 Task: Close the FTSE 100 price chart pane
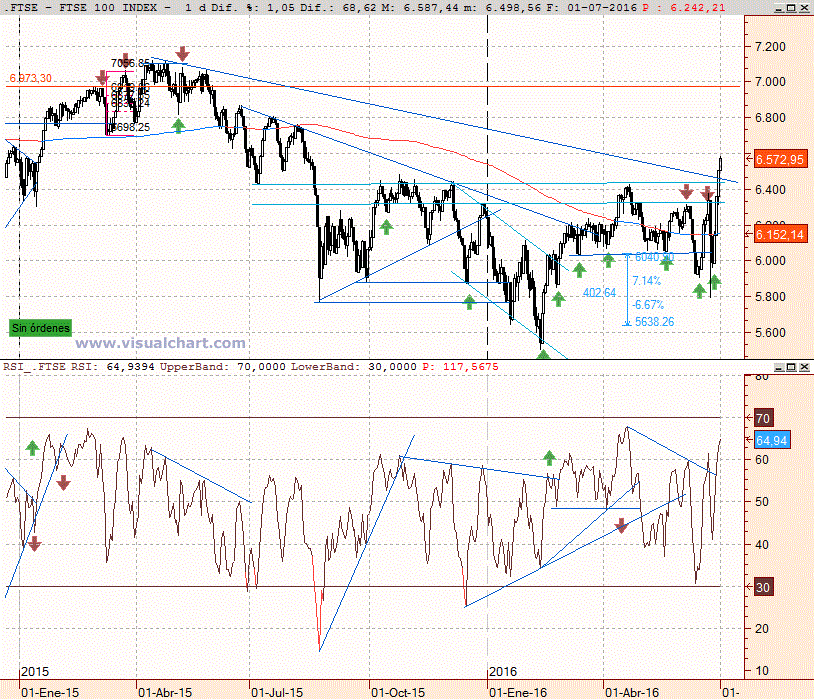click(804, 8)
